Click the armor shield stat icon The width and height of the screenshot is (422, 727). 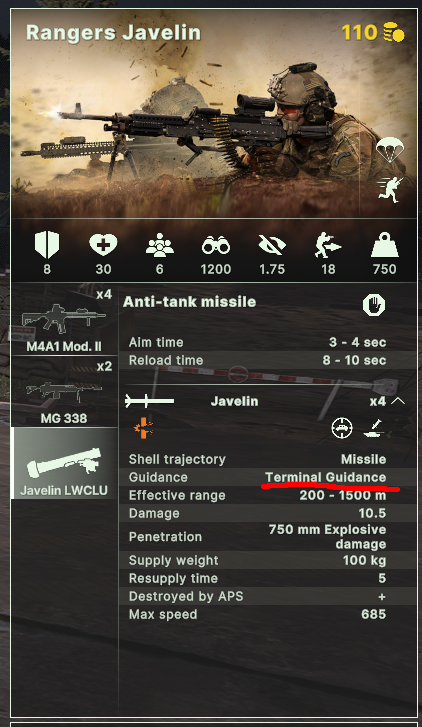click(x=47, y=244)
